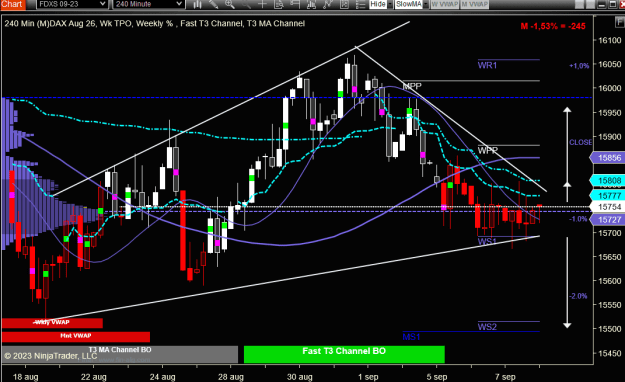Choose the crosshair cursor tool

tap(262, 4)
